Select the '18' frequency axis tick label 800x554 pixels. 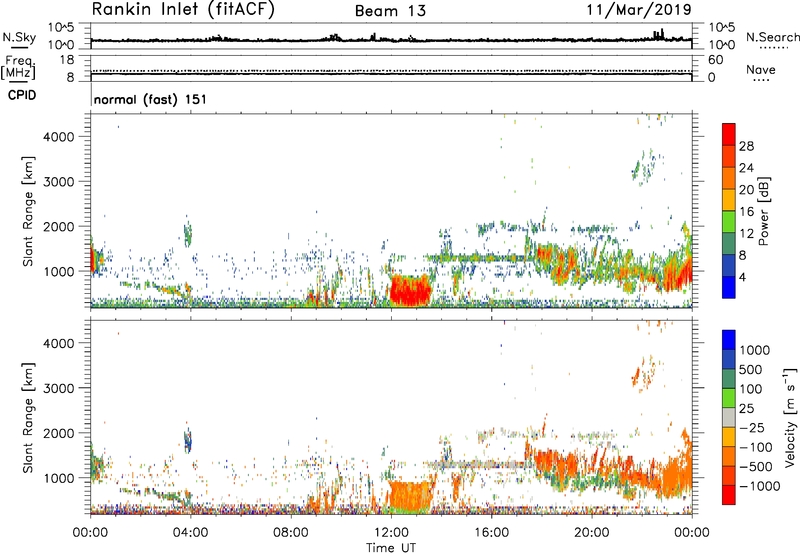[x=67, y=60]
